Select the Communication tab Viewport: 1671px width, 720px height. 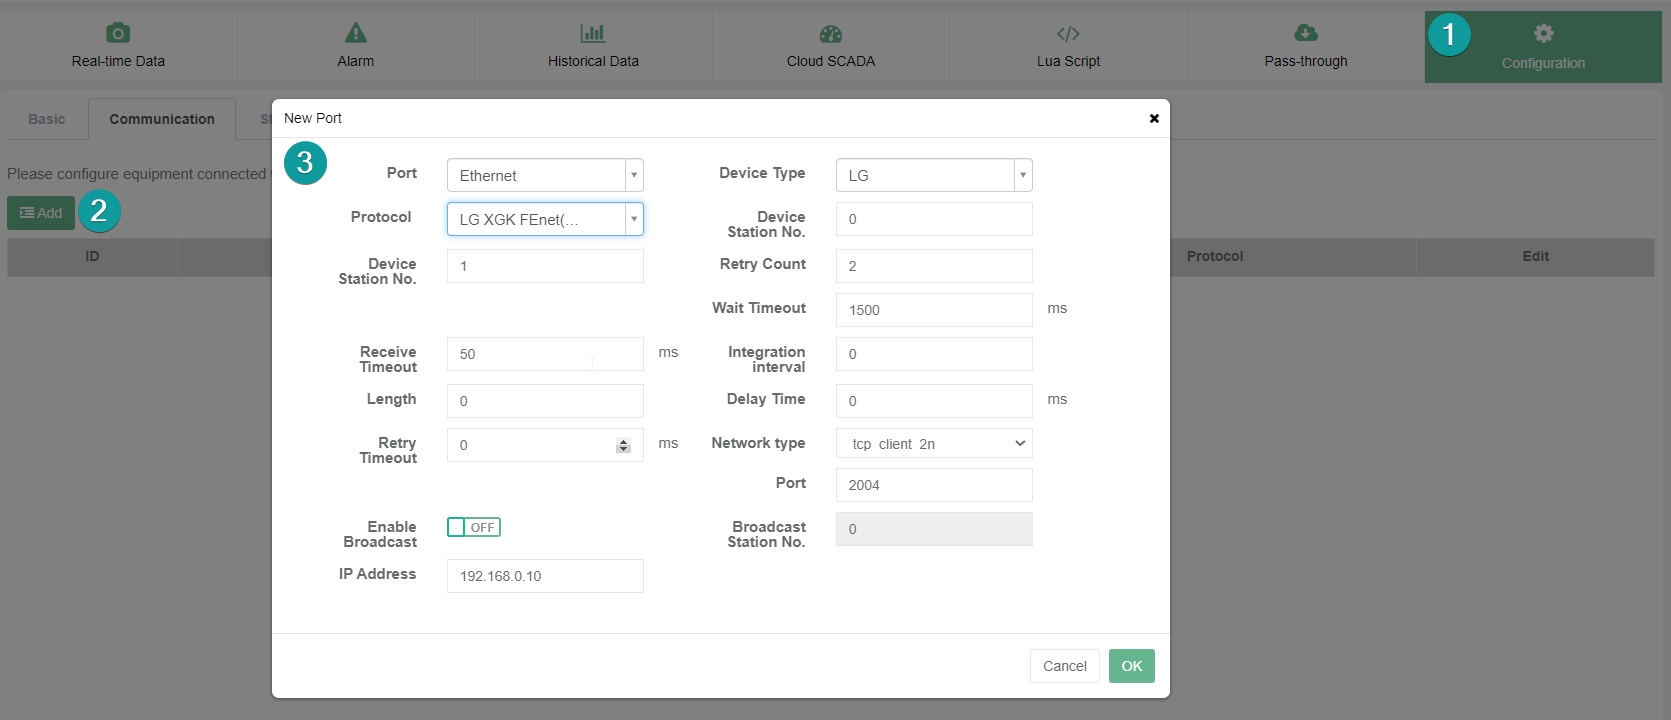162,119
